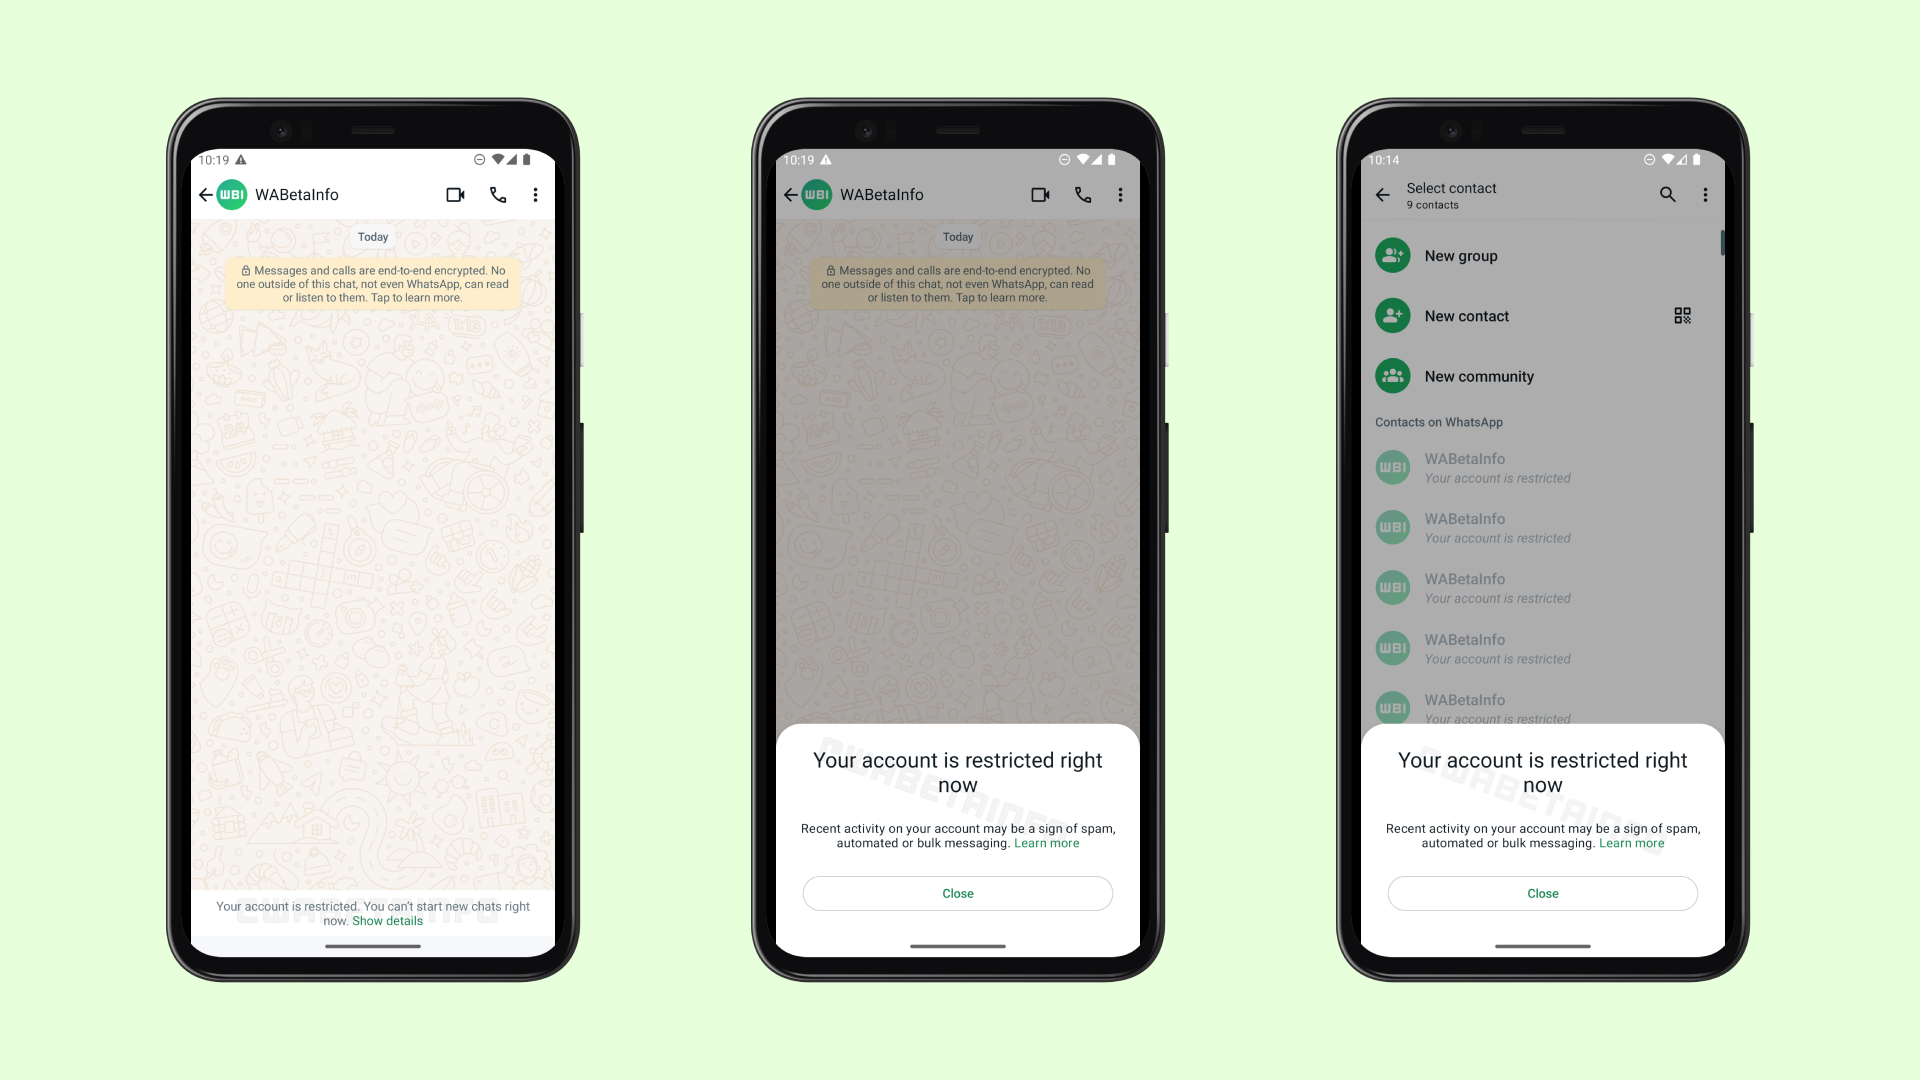
Task: Tap Close button on restriction popup
Action: (x=957, y=893)
